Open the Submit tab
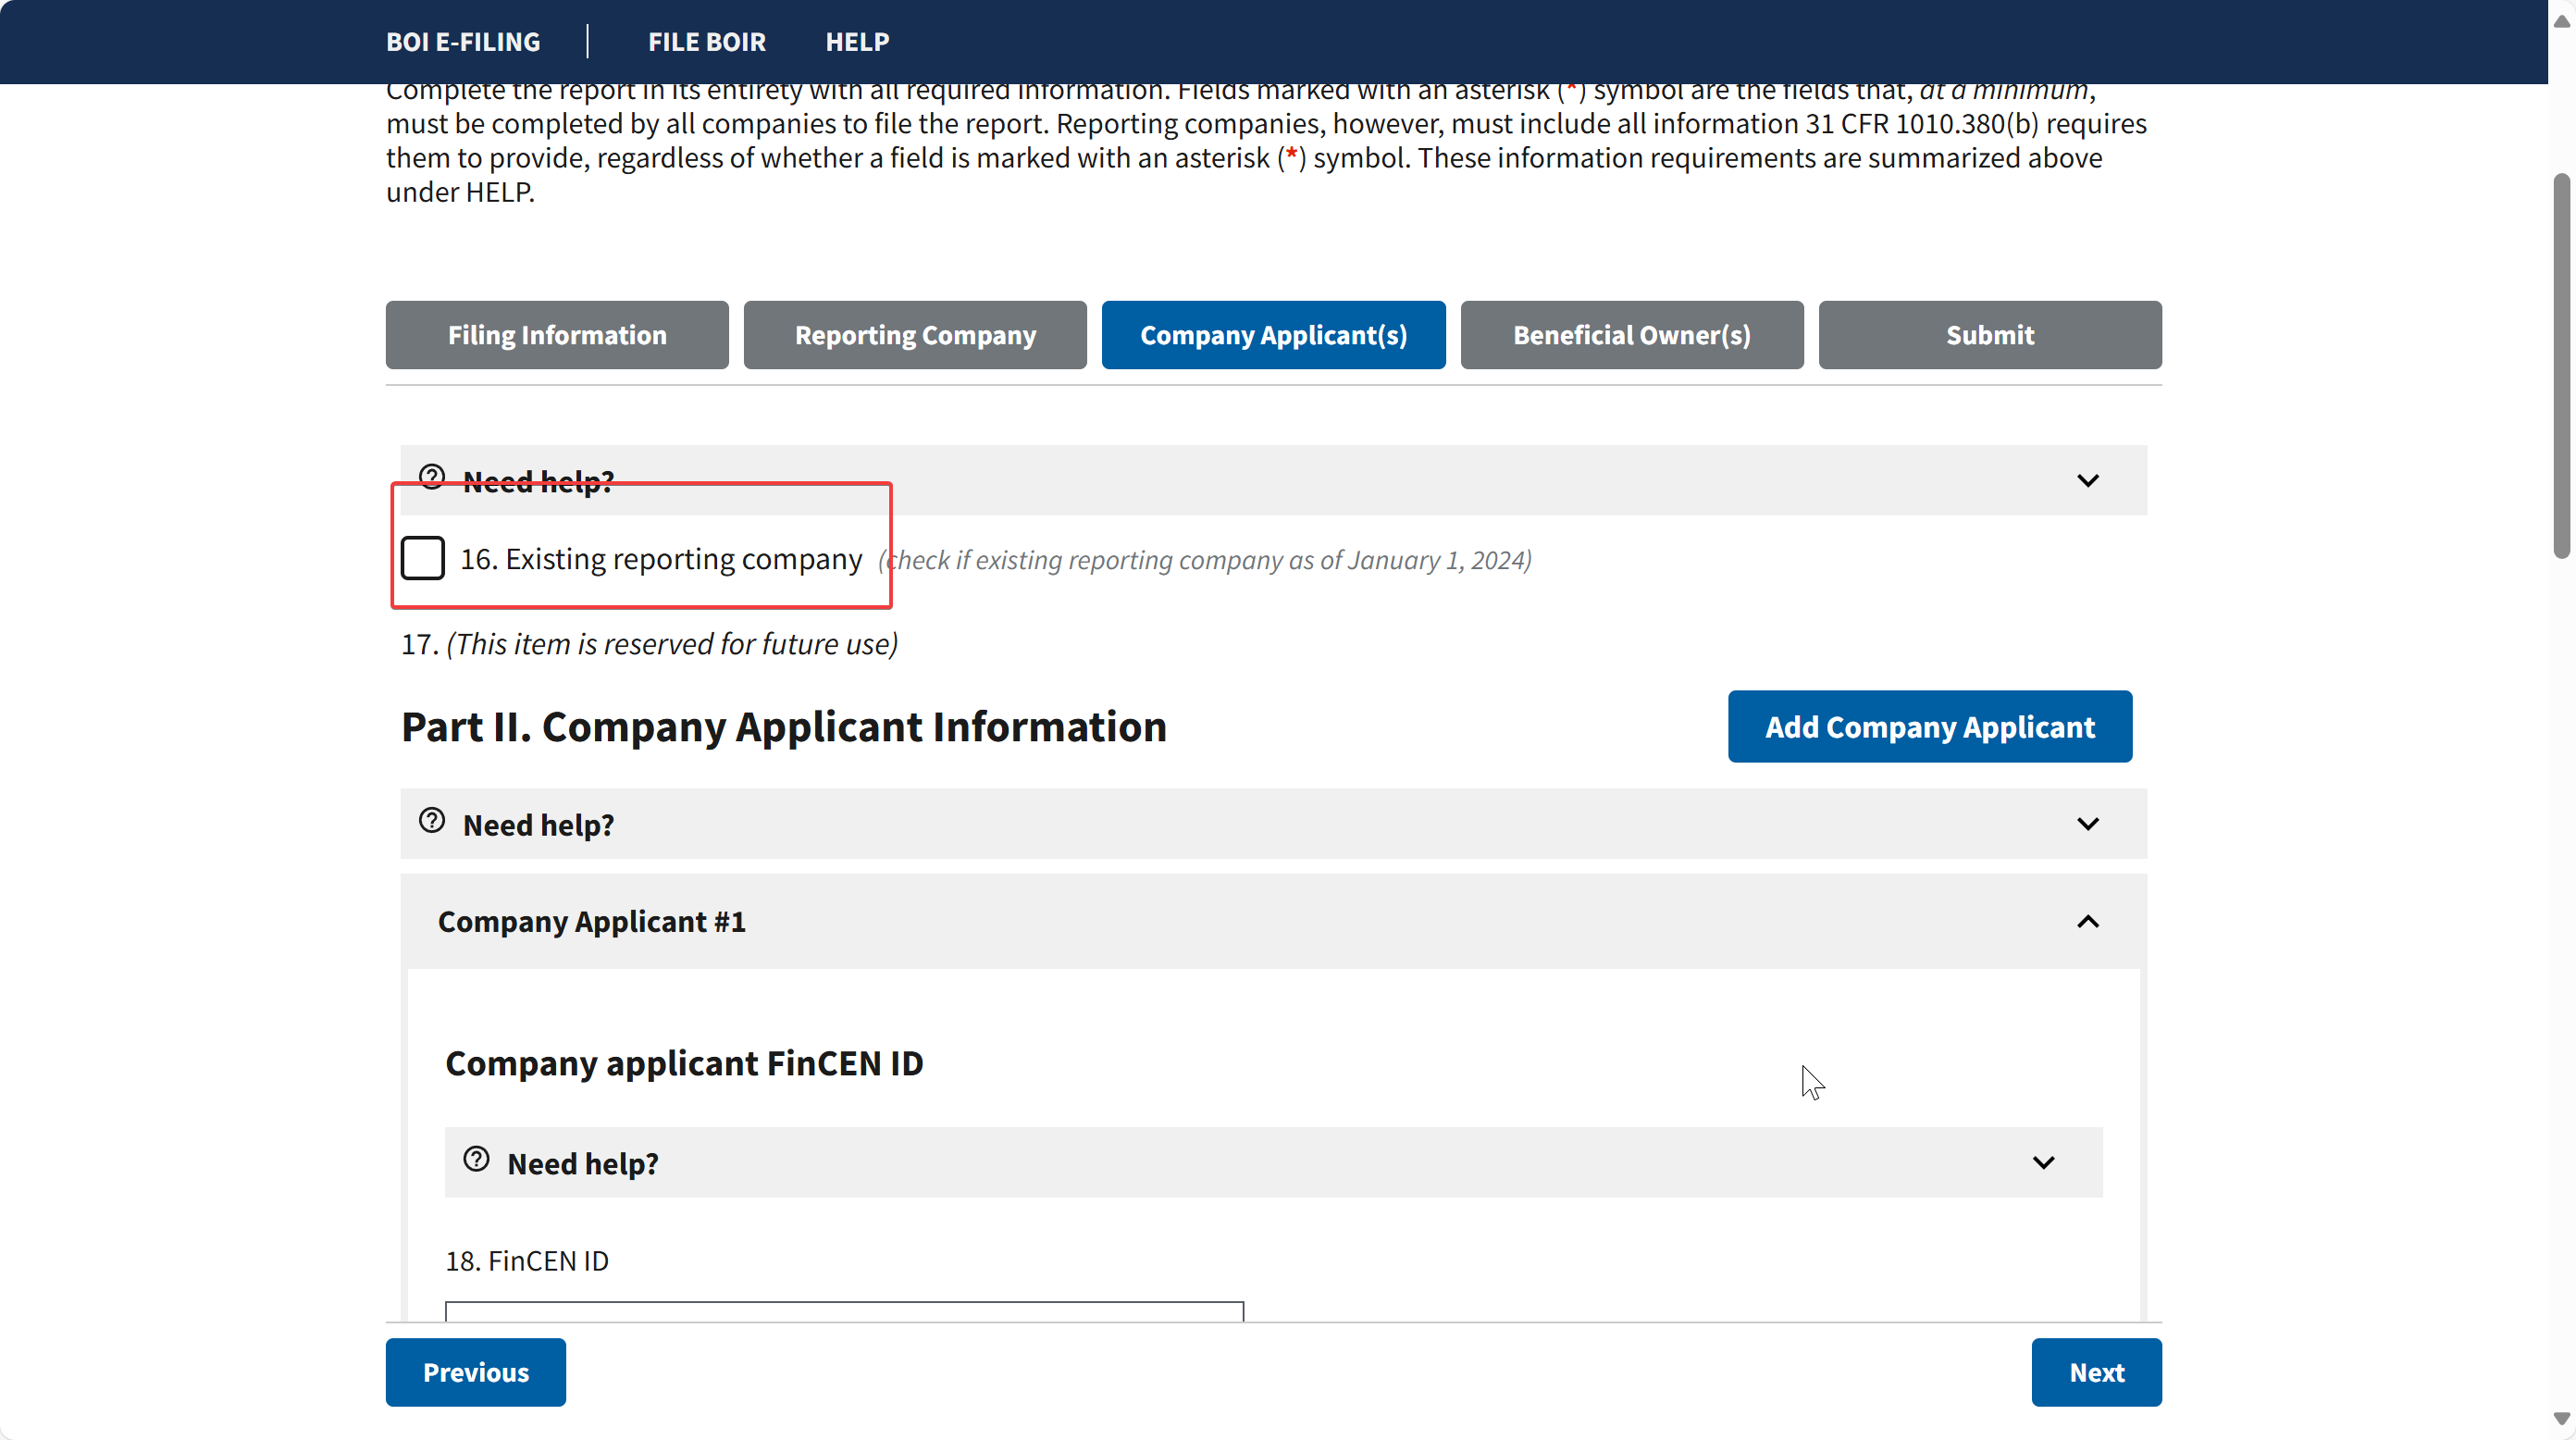The width and height of the screenshot is (2576, 1440). [1990, 335]
